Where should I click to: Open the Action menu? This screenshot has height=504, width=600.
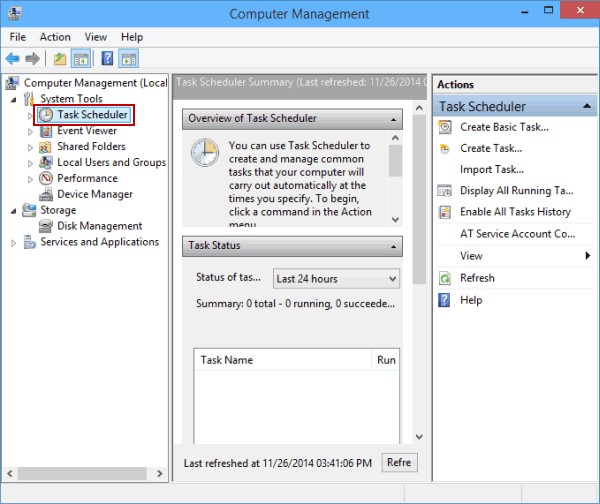pyautogui.click(x=55, y=37)
